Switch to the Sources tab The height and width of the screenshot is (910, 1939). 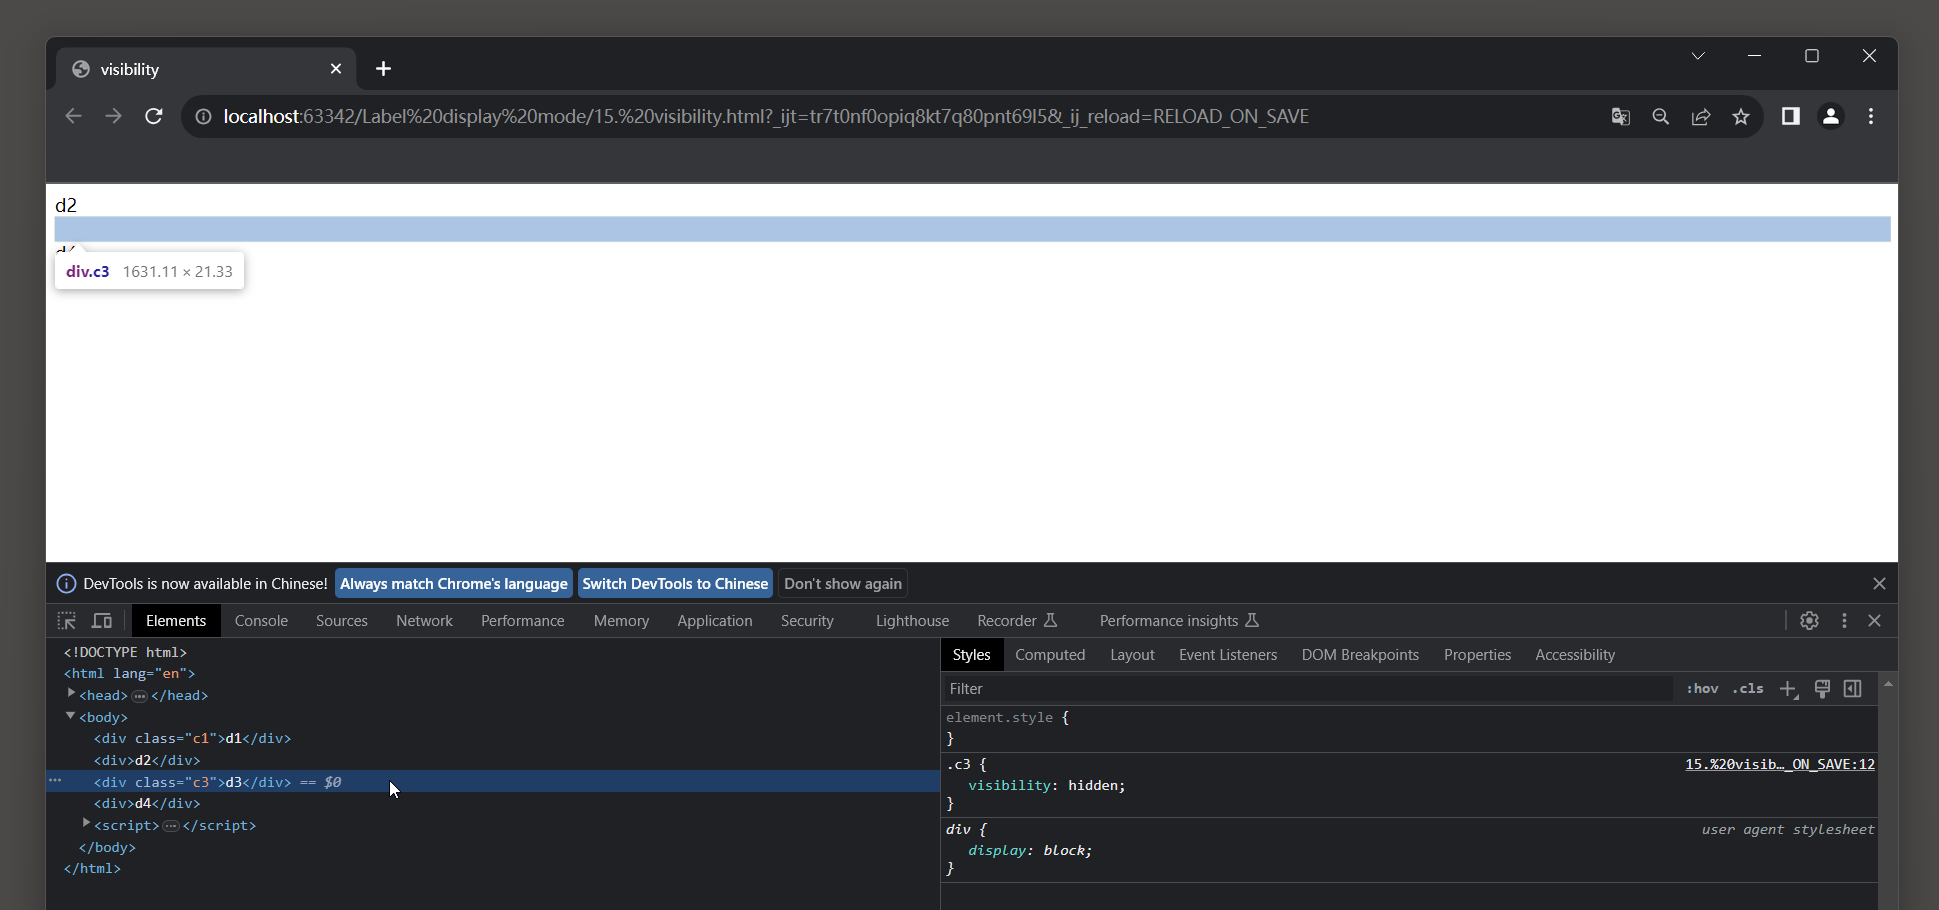(x=342, y=621)
